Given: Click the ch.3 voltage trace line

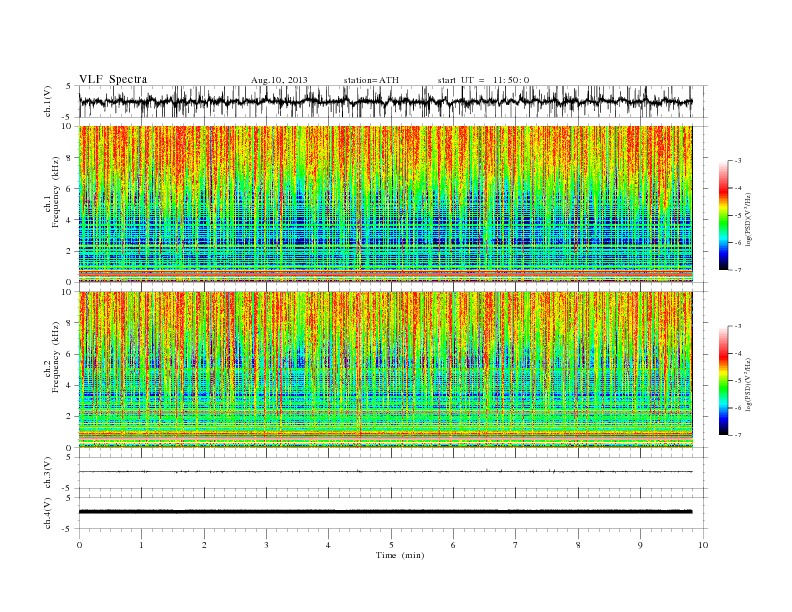Looking at the screenshot, I should click(386, 472).
